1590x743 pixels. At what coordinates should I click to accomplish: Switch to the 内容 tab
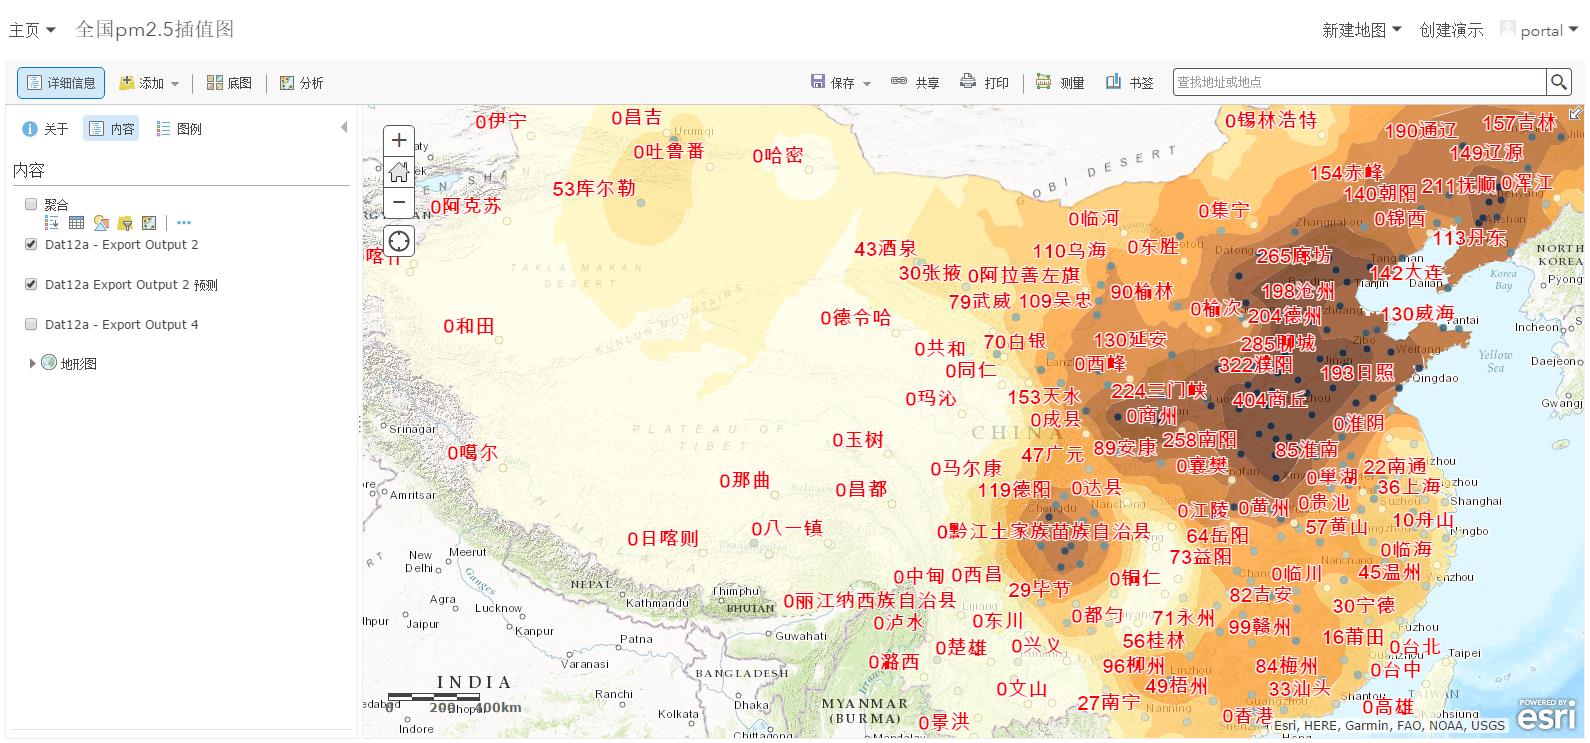111,128
